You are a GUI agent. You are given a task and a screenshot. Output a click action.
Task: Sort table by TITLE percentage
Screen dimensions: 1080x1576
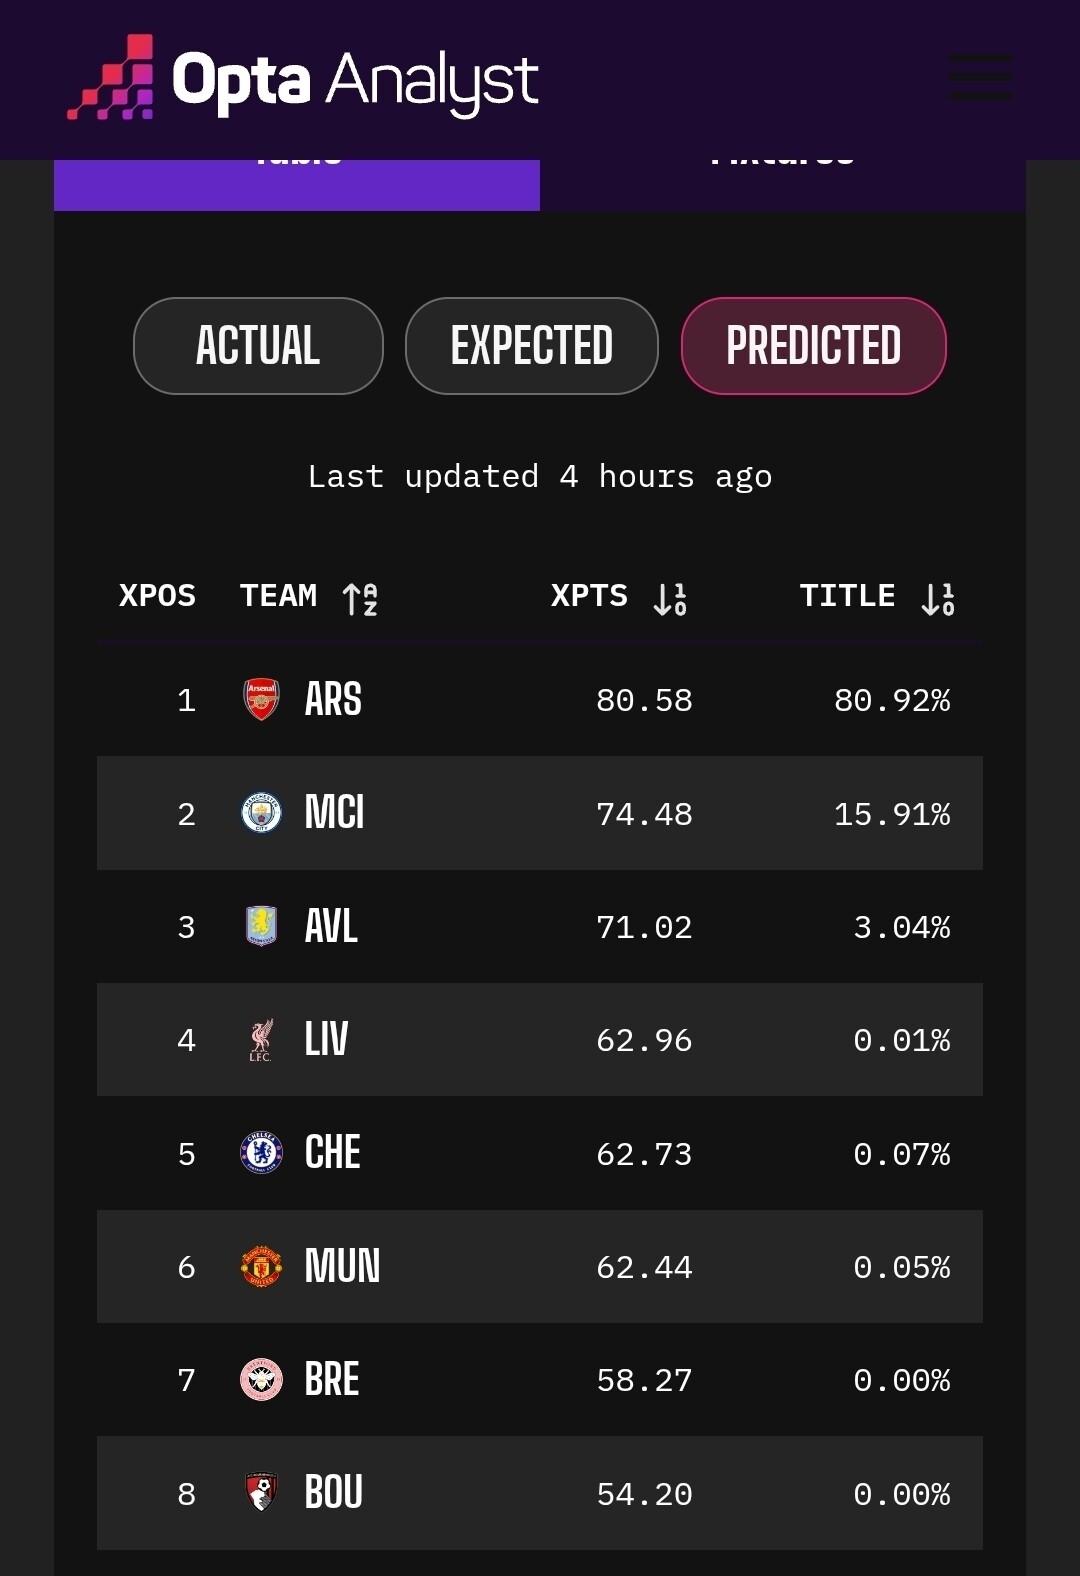pos(937,598)
